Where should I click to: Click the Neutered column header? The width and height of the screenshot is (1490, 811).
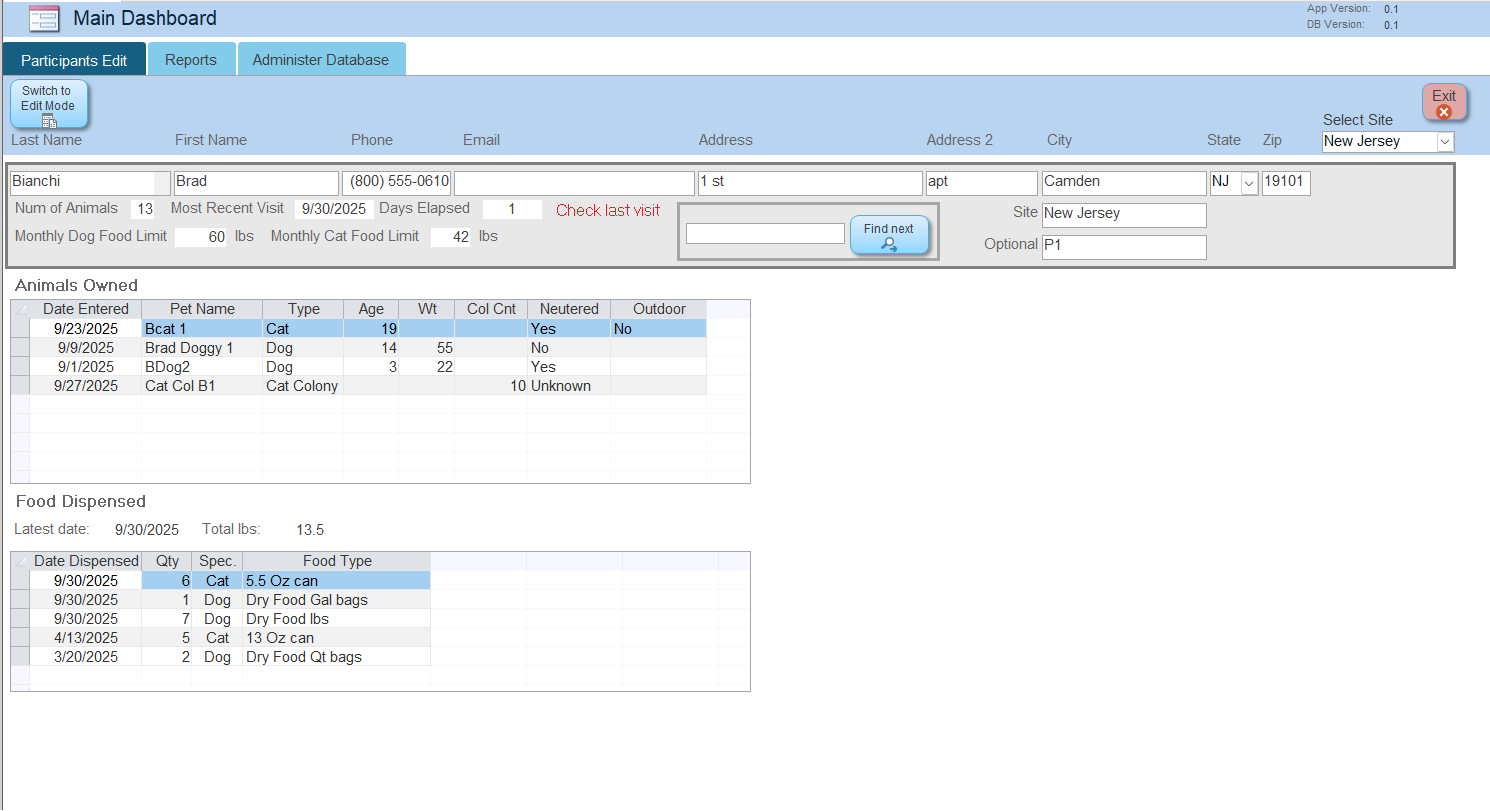[569, 309]
